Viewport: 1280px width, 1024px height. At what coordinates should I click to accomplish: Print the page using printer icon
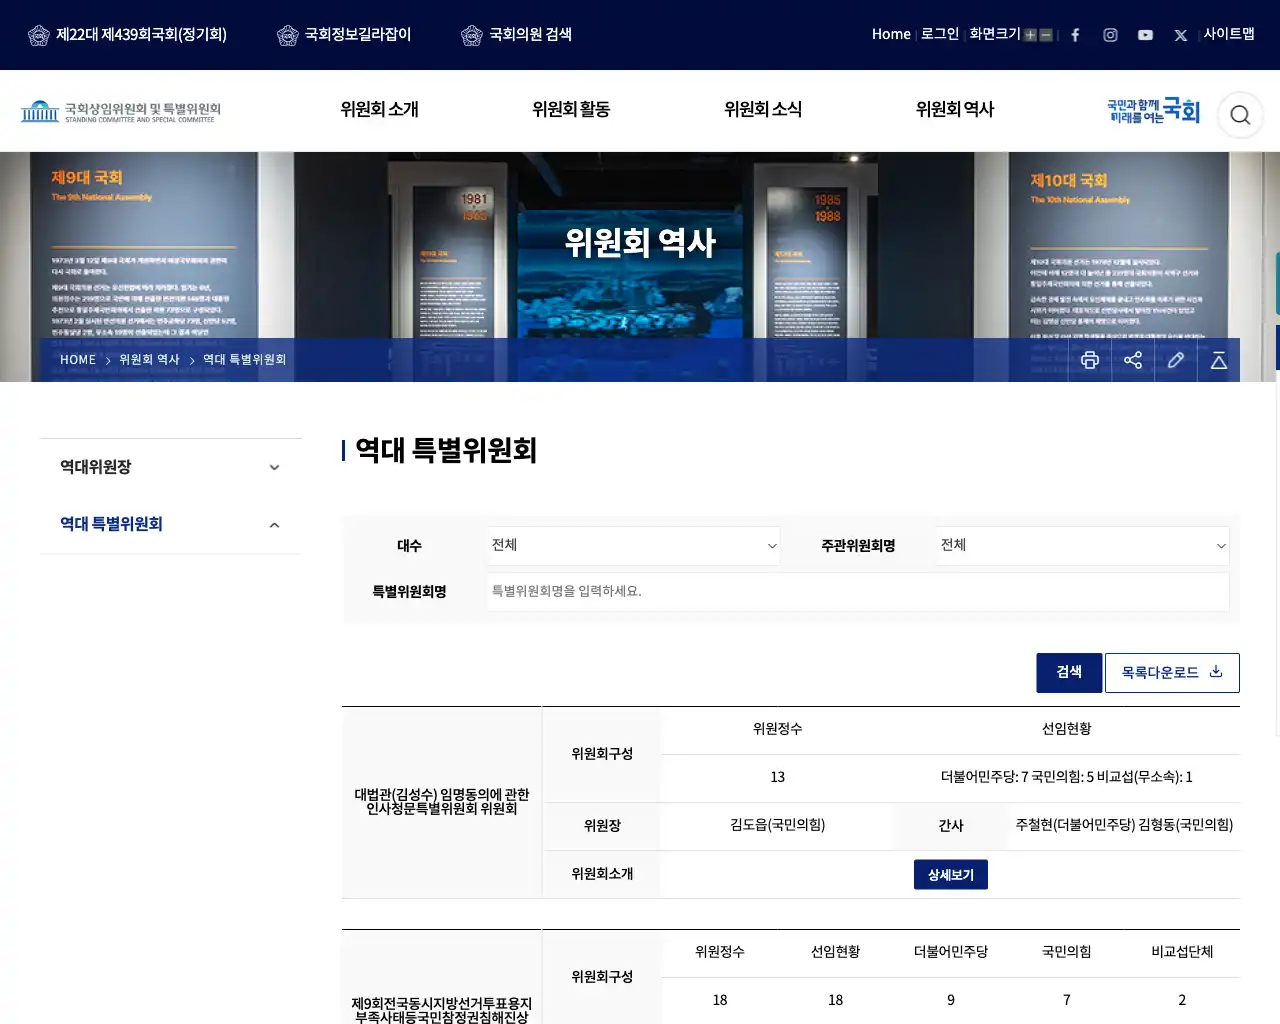pos(1090,360)
